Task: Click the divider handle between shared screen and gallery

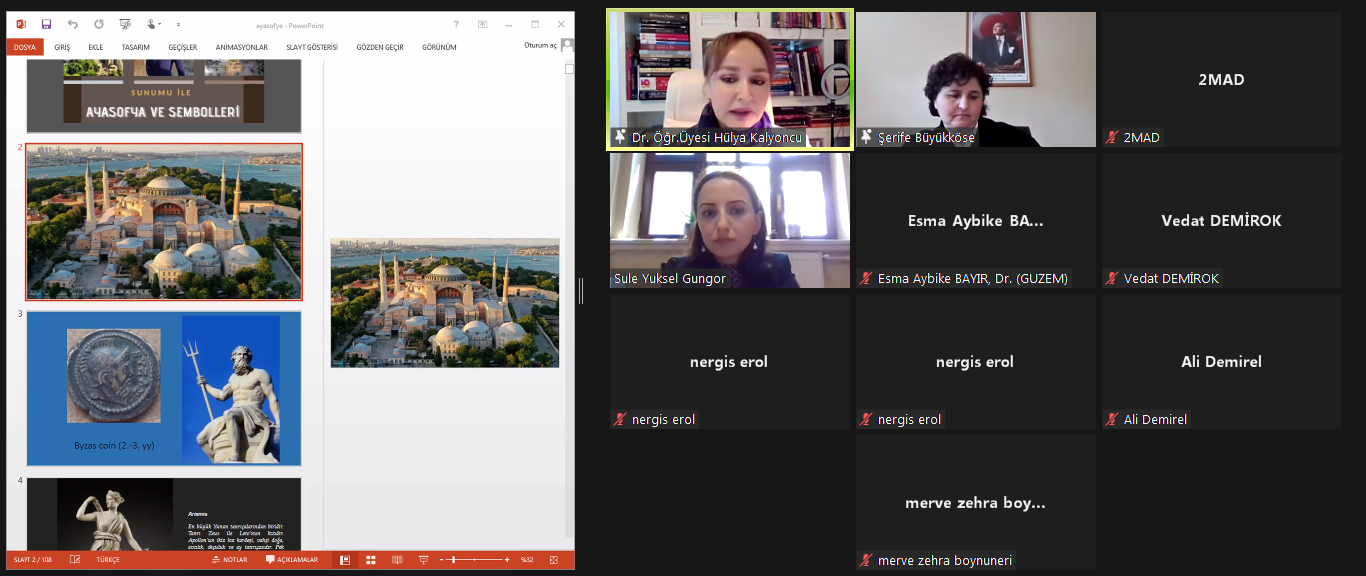Action: click(581, 290)
